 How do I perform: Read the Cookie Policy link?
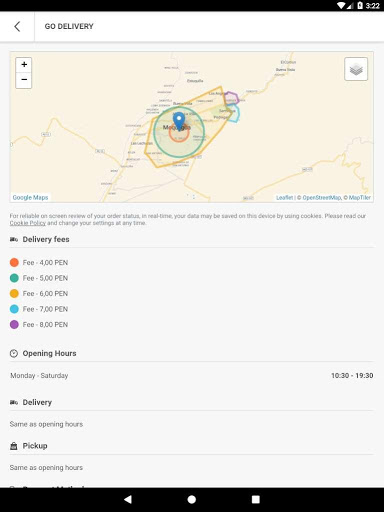[x=28, y=223]
